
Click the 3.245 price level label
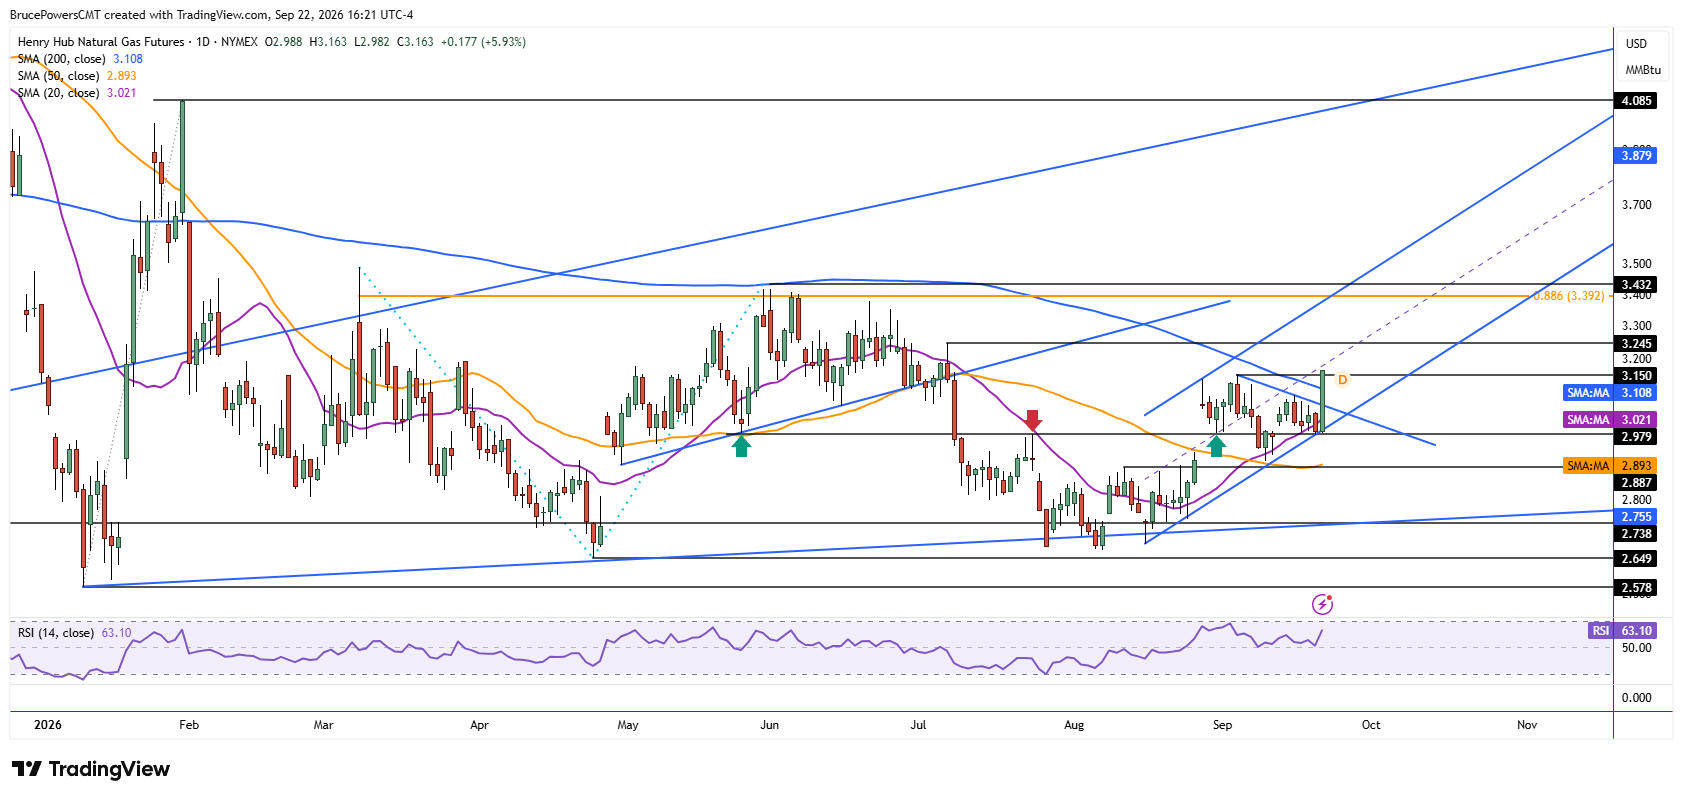1636,344
